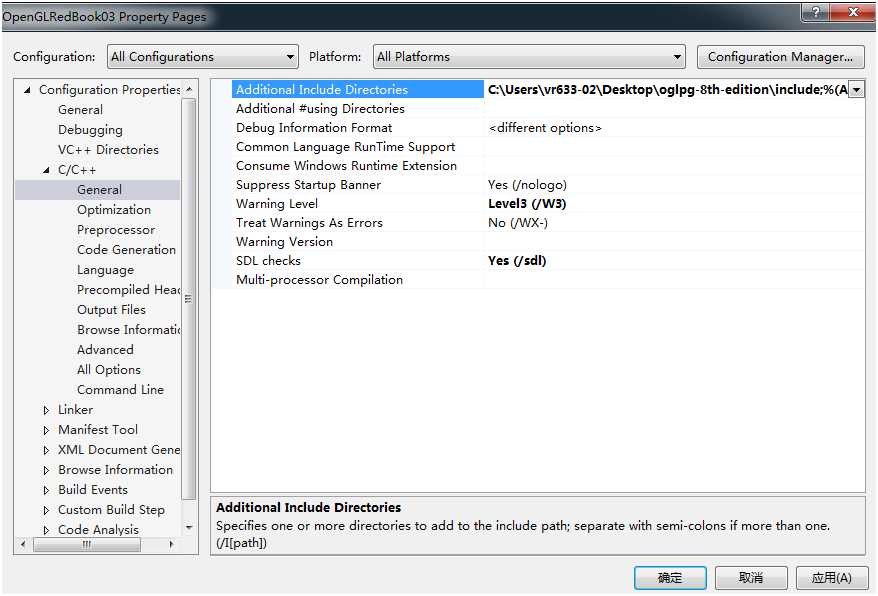
Task: Open the Language page
Action: [105, 270]
